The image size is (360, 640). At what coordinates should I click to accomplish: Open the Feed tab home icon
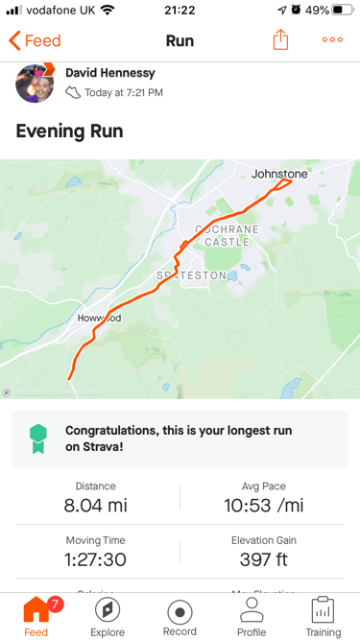coord(36,609)
